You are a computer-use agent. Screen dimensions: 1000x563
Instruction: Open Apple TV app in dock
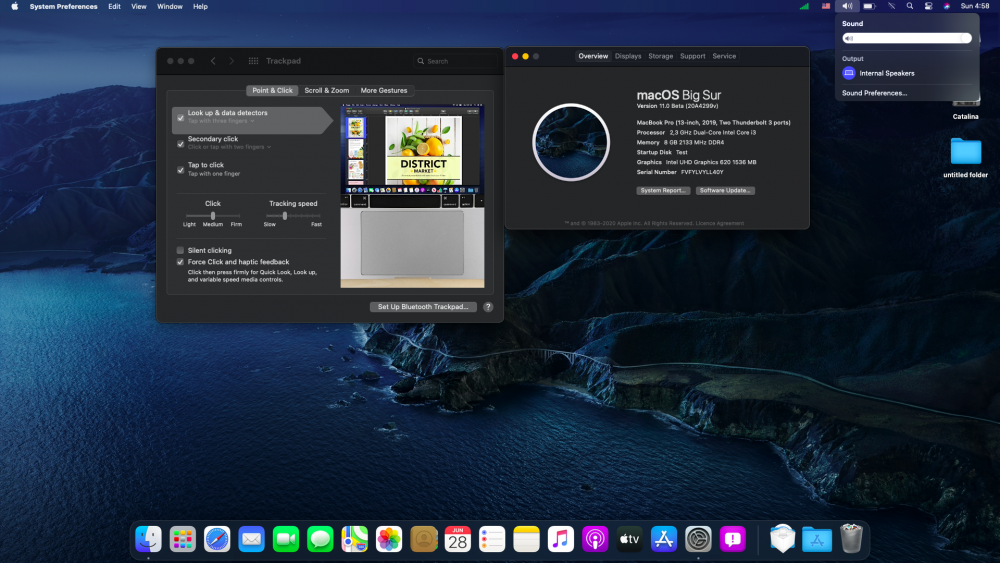(x=629, y=539)
